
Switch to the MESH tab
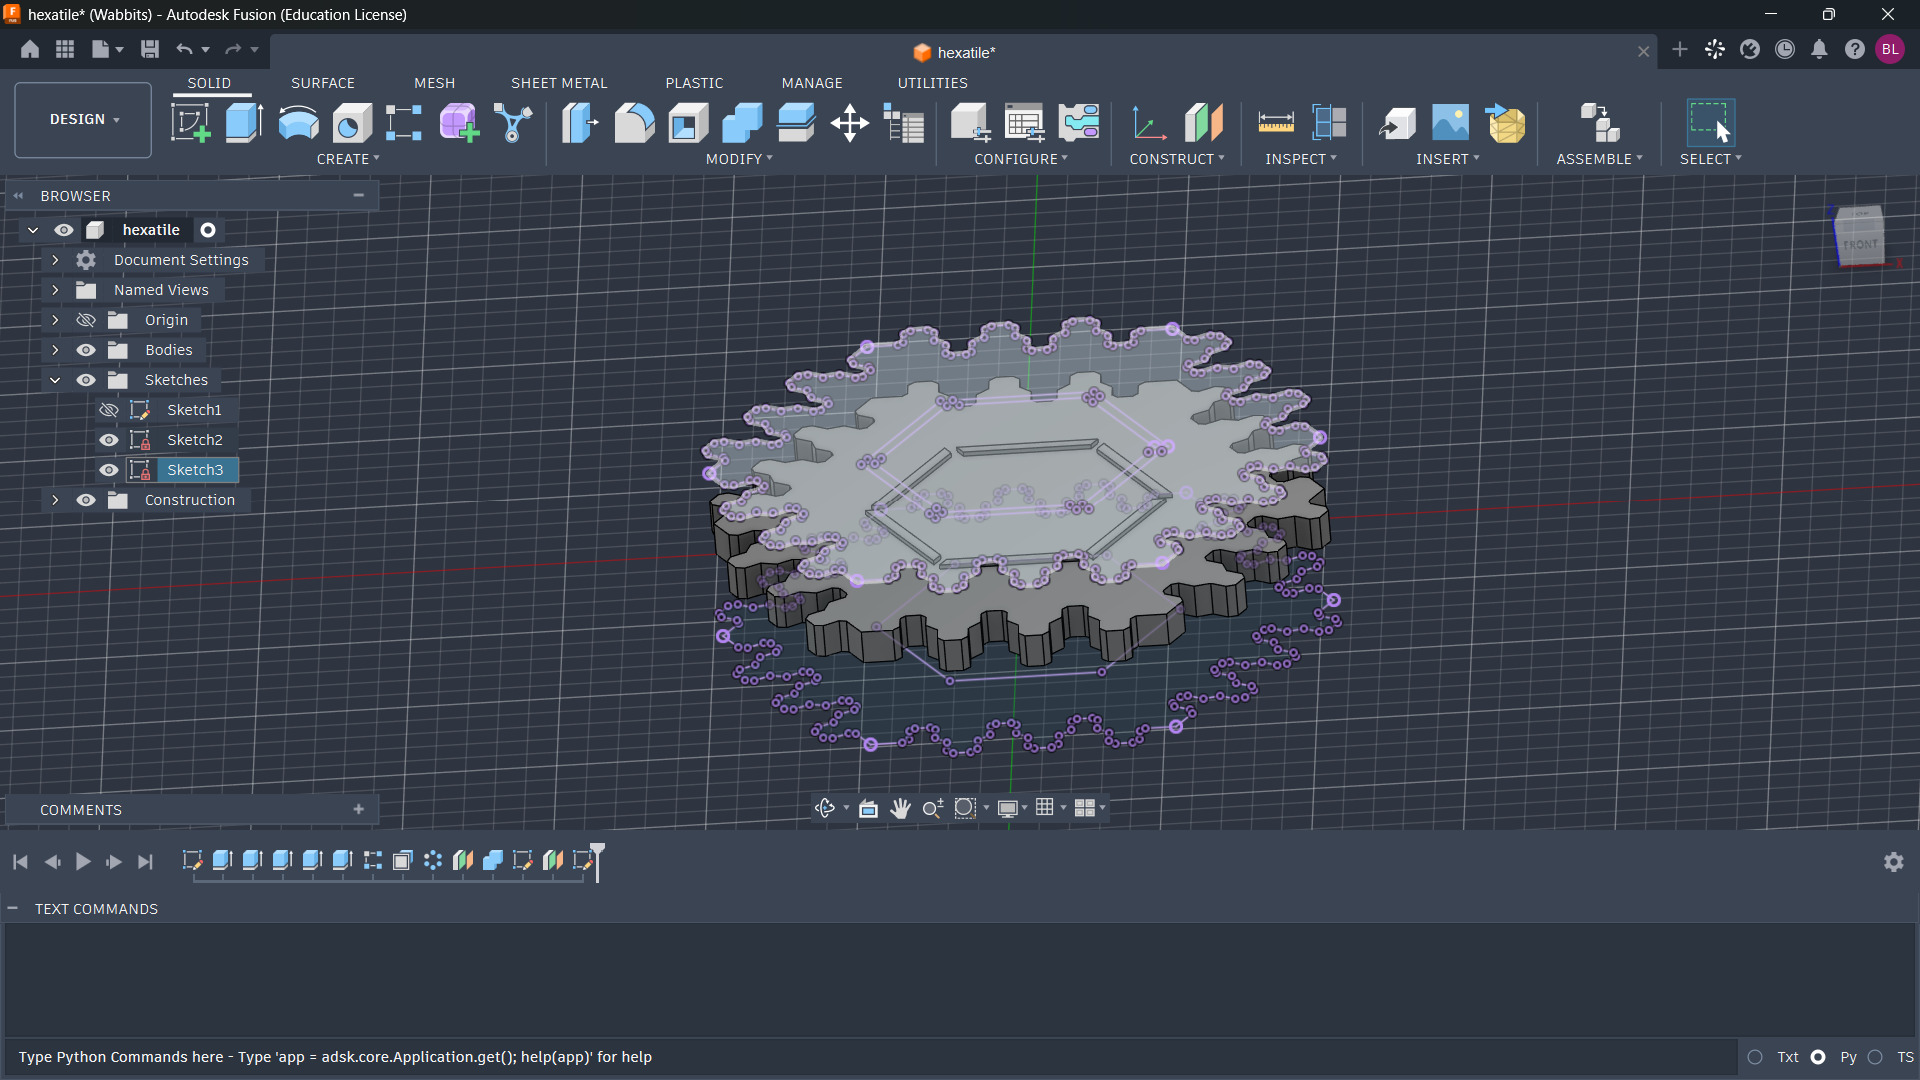[435, 83]
